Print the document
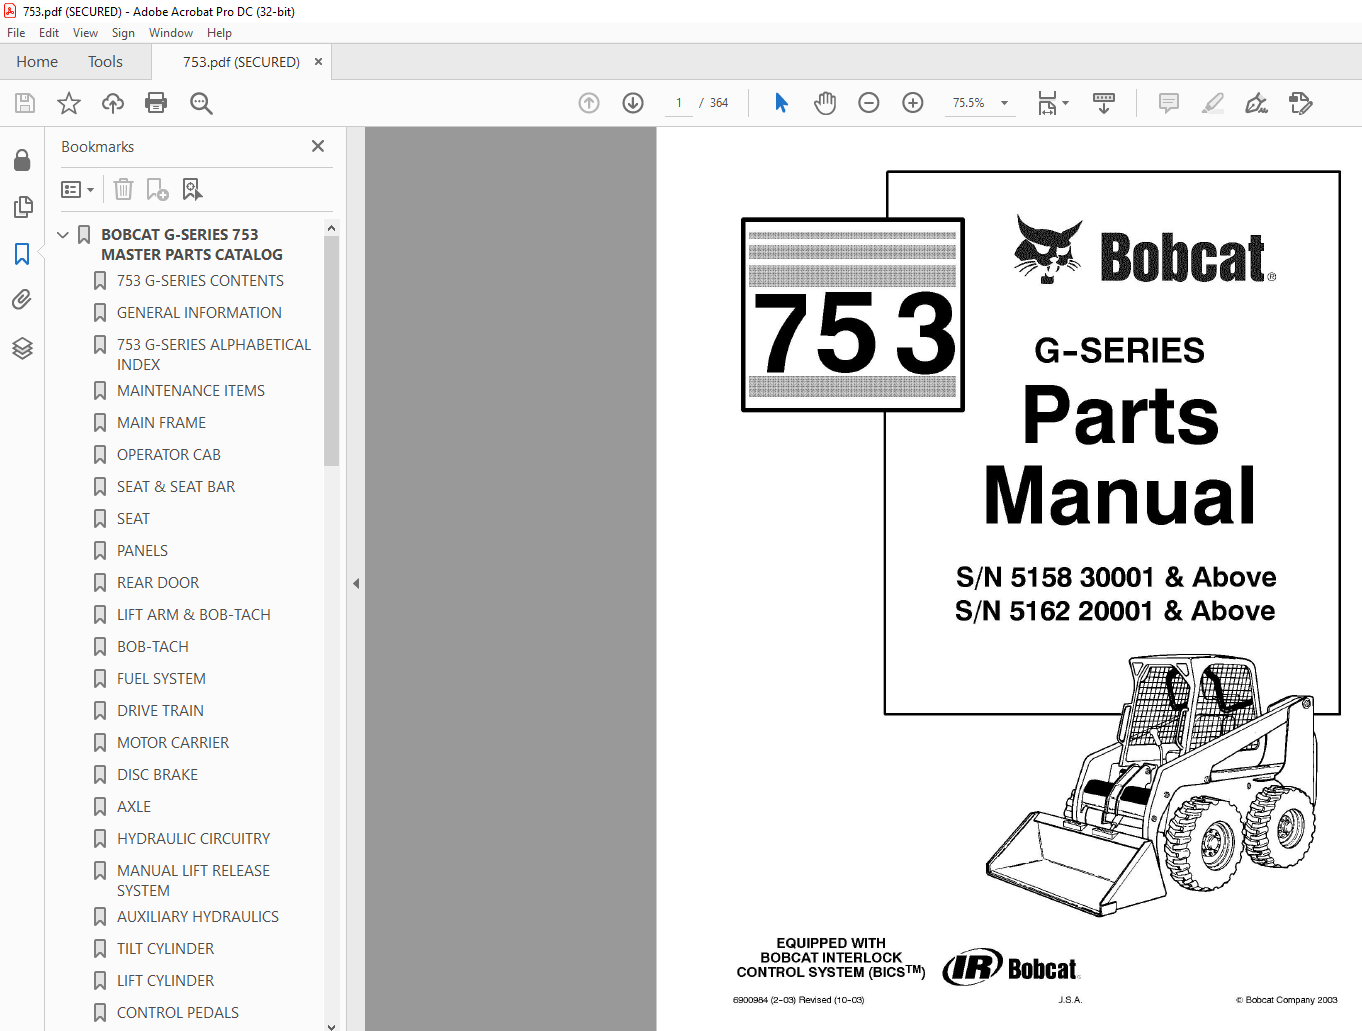The height and width of the screenshot is (1031, 1362). pos(156,103)
